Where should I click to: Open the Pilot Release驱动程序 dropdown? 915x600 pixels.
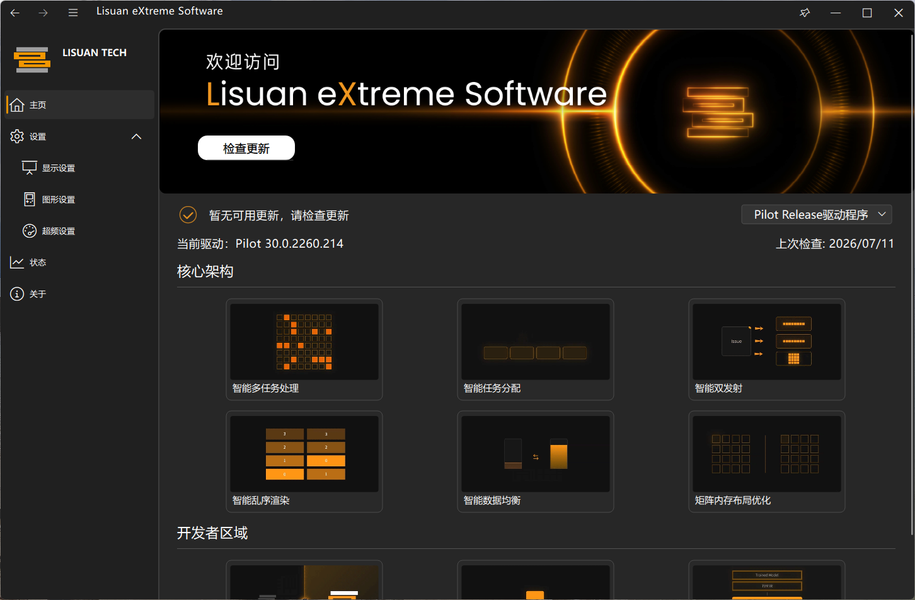[x=816, y=215]
